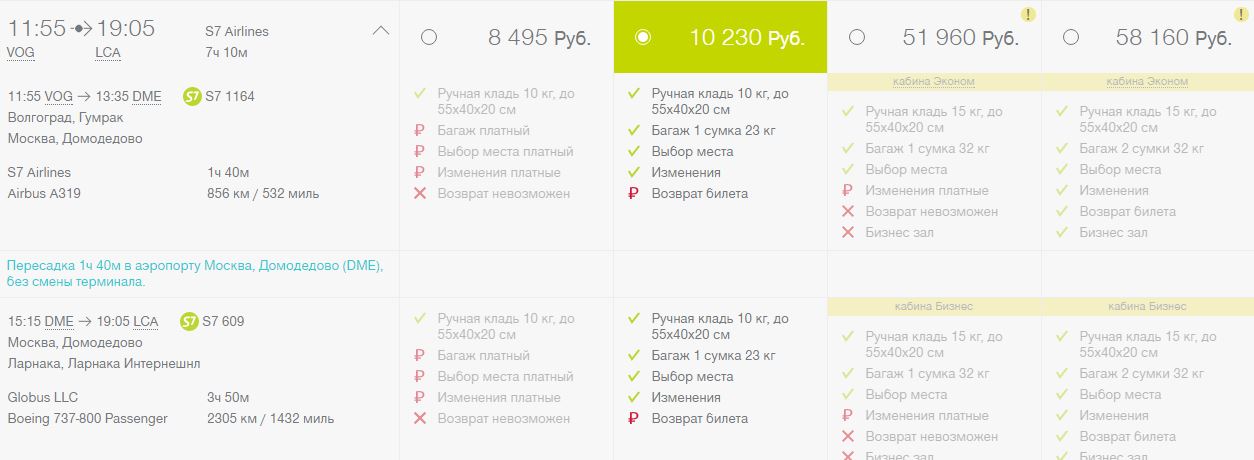This screenshot has width=1254, height=460.
Task: Click the кабина Эконом label under 51 960 Руб.
Action: [x=933, y=81]
